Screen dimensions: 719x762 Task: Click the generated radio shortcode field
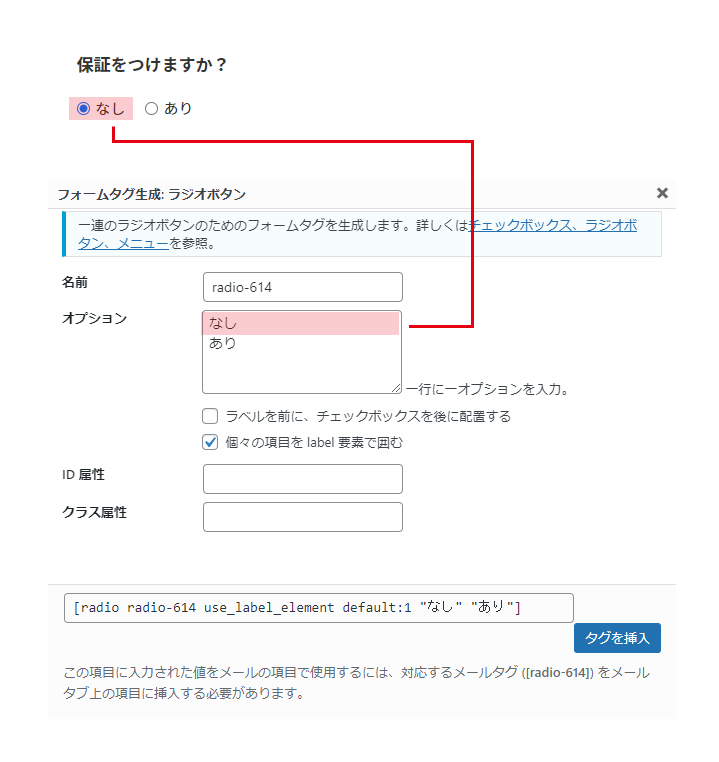(318, 608)
